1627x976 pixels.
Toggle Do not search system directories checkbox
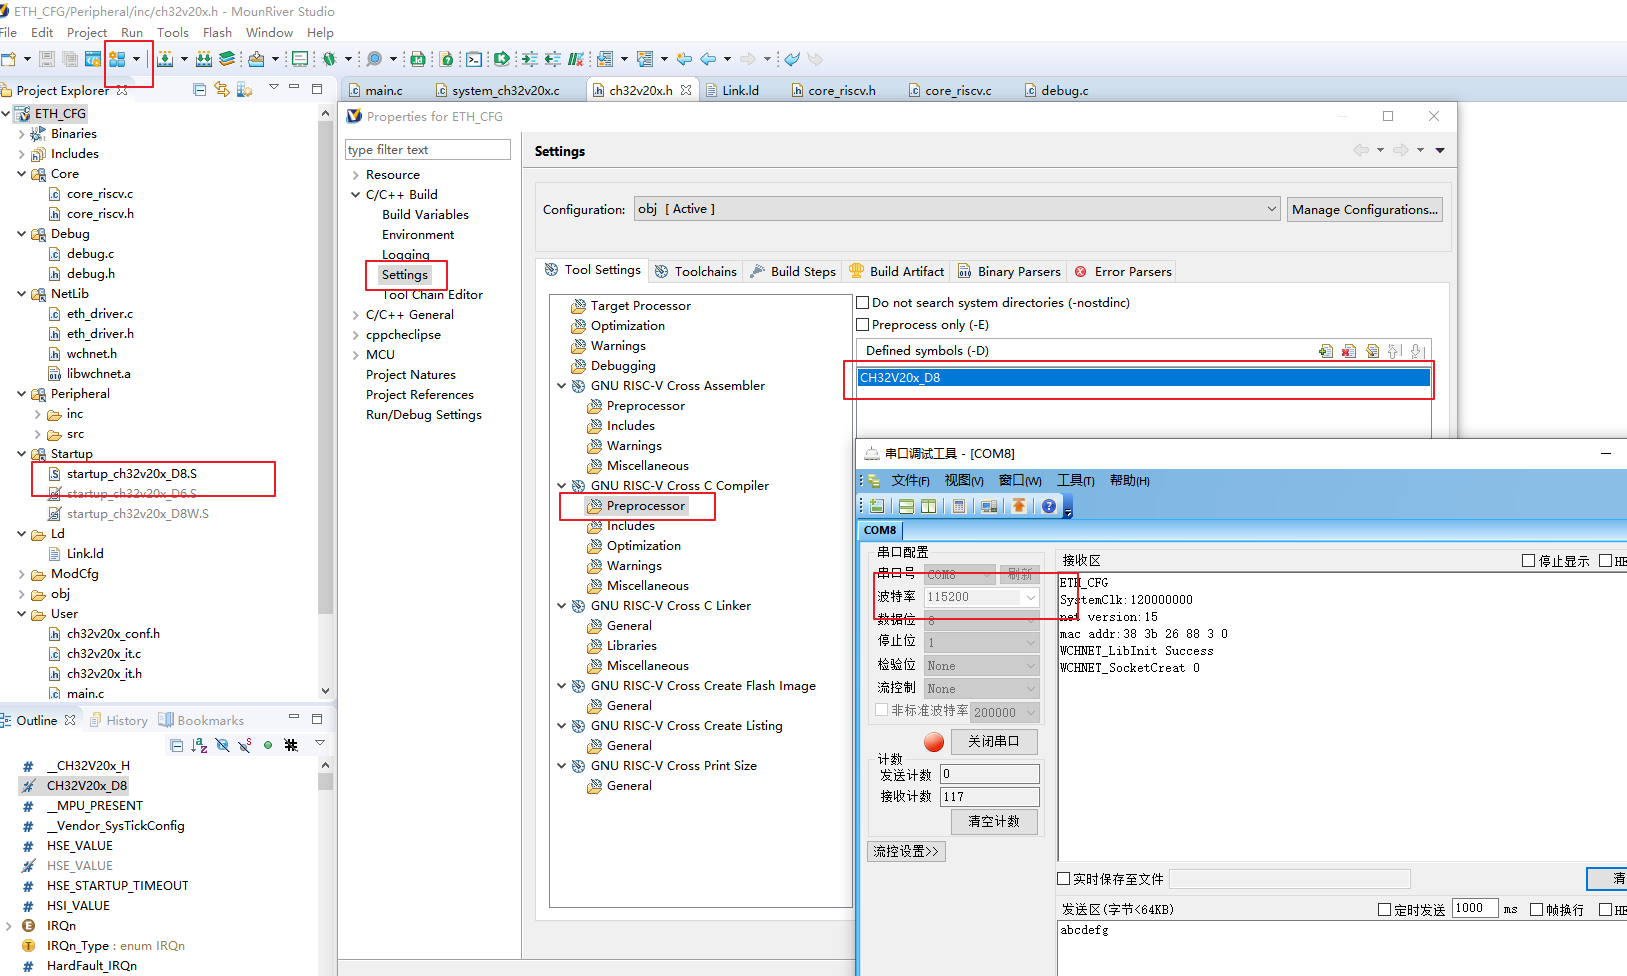click(x=863, y=302)
